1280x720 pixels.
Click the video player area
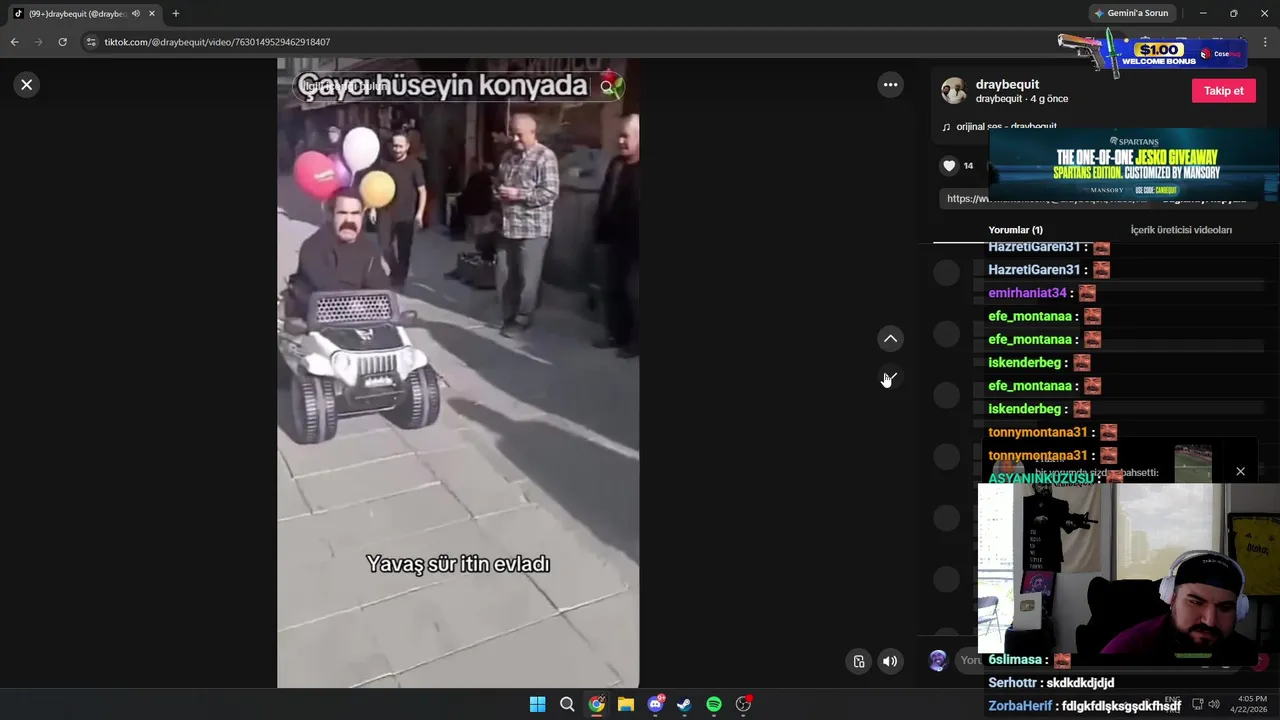458,373
